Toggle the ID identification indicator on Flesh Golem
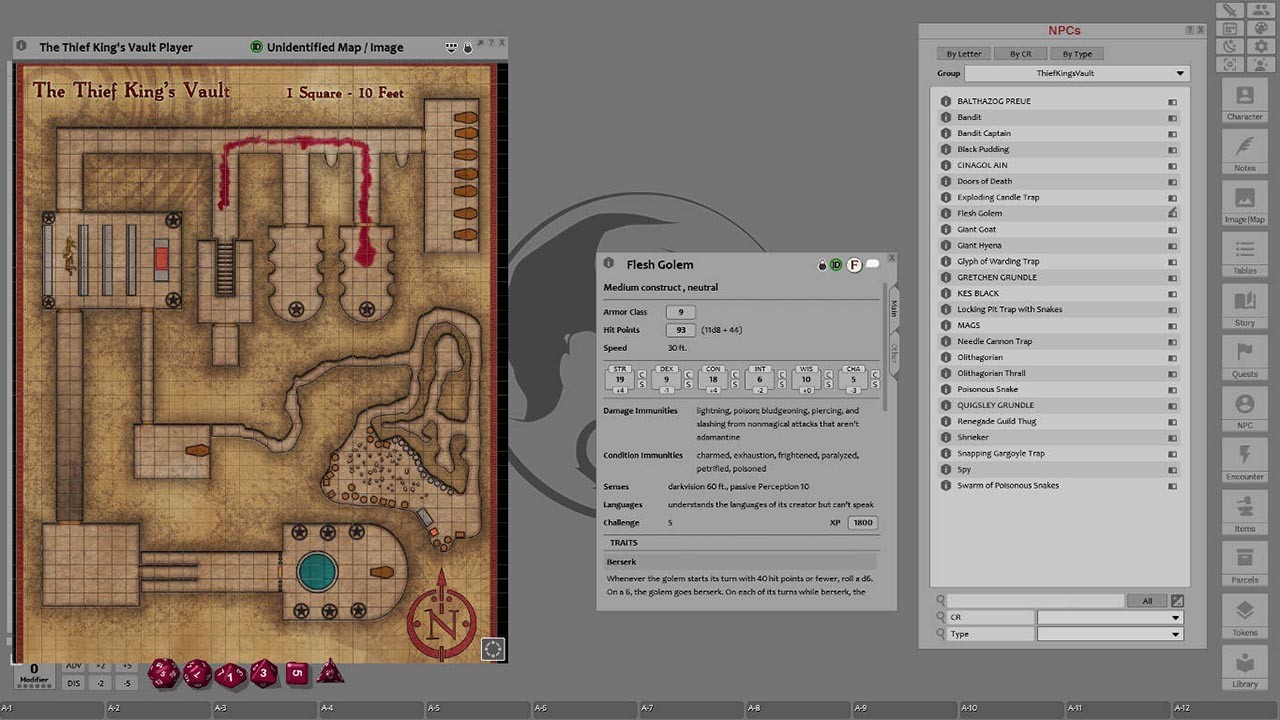Screen dimensions: 1280x720 pyautogui.click(x=837, y=265)
